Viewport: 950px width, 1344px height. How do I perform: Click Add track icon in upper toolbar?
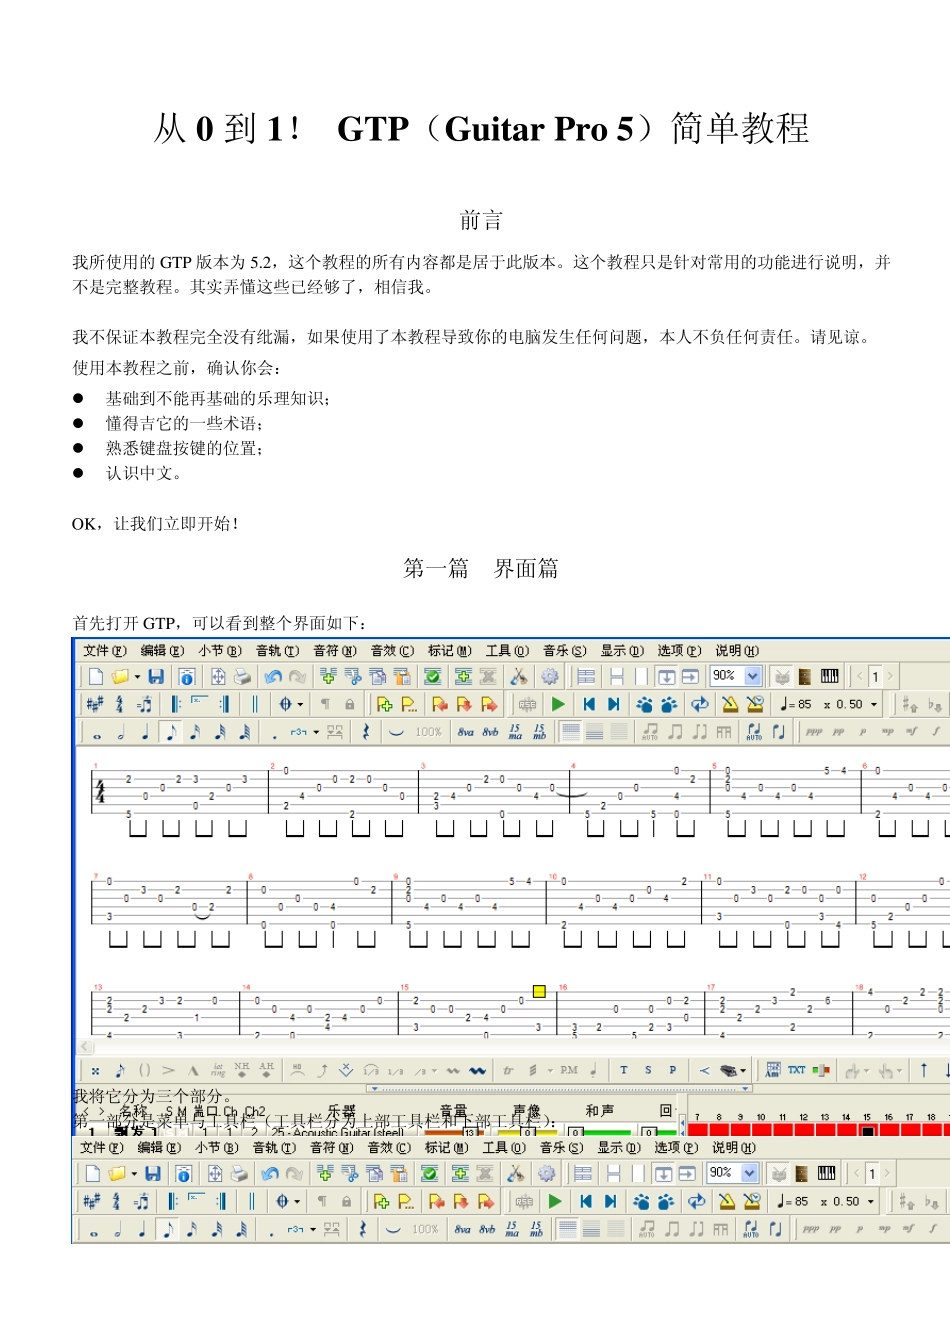[462, 677]
